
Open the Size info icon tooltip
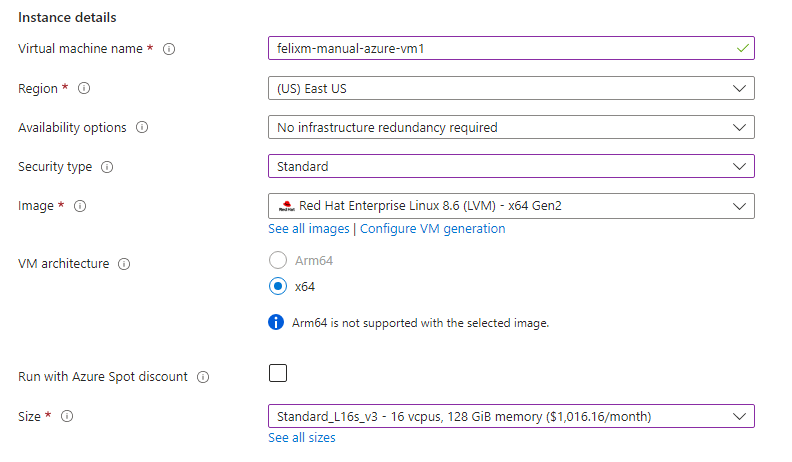click(67, 417)
